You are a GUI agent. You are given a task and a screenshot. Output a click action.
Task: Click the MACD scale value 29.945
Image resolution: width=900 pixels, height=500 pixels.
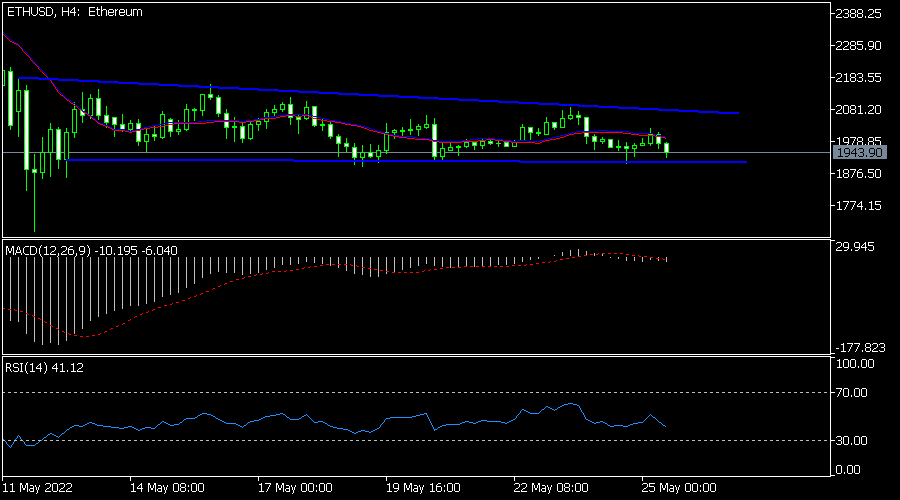(x=855, y=246)
